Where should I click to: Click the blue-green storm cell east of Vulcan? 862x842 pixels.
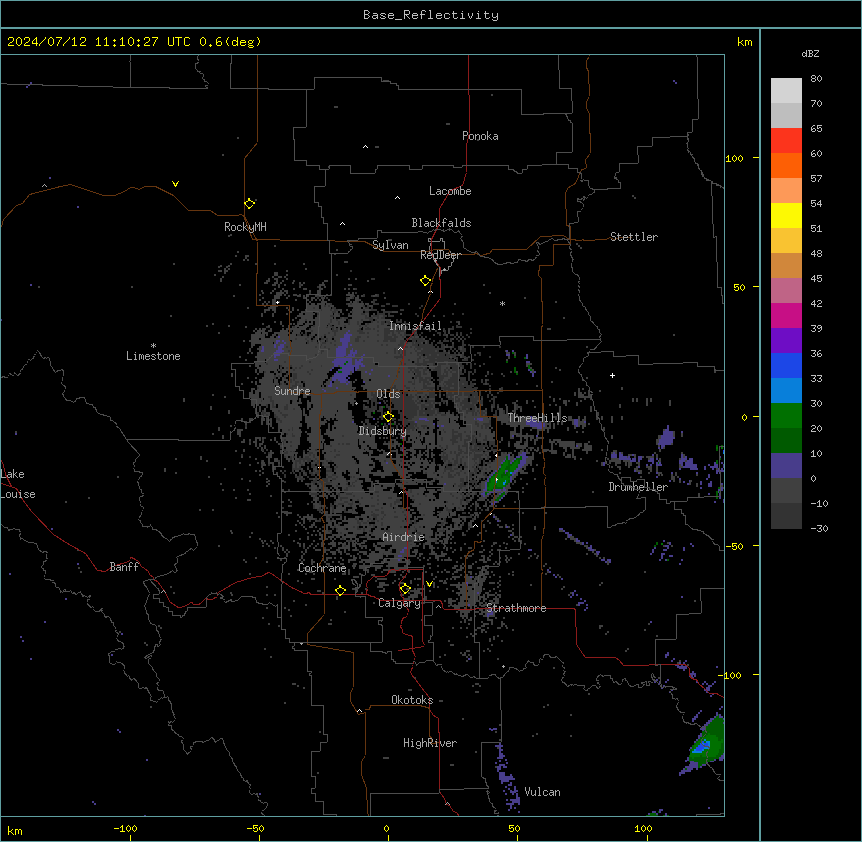706,743
